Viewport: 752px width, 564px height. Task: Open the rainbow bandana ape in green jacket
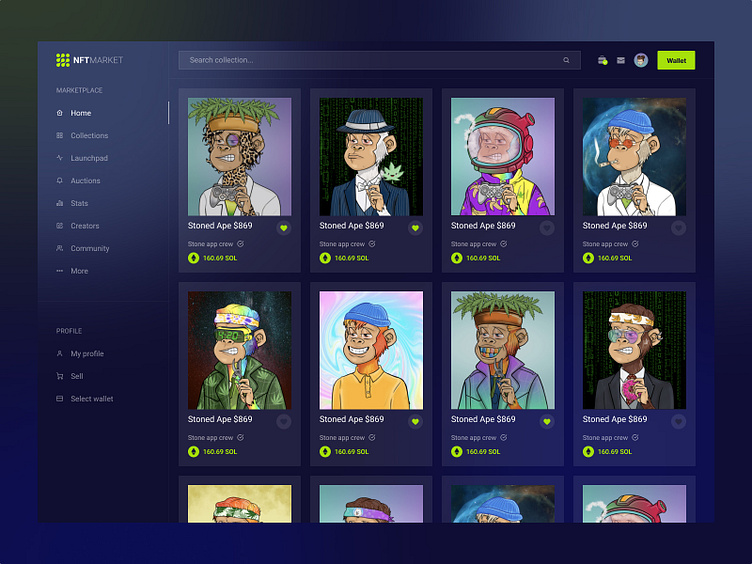click(x=239, y=350)
